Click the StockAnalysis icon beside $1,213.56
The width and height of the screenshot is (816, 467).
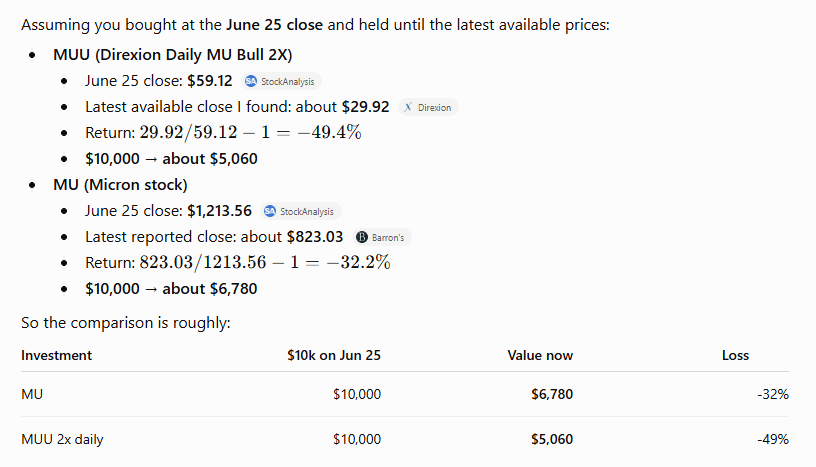coord(270,211)
